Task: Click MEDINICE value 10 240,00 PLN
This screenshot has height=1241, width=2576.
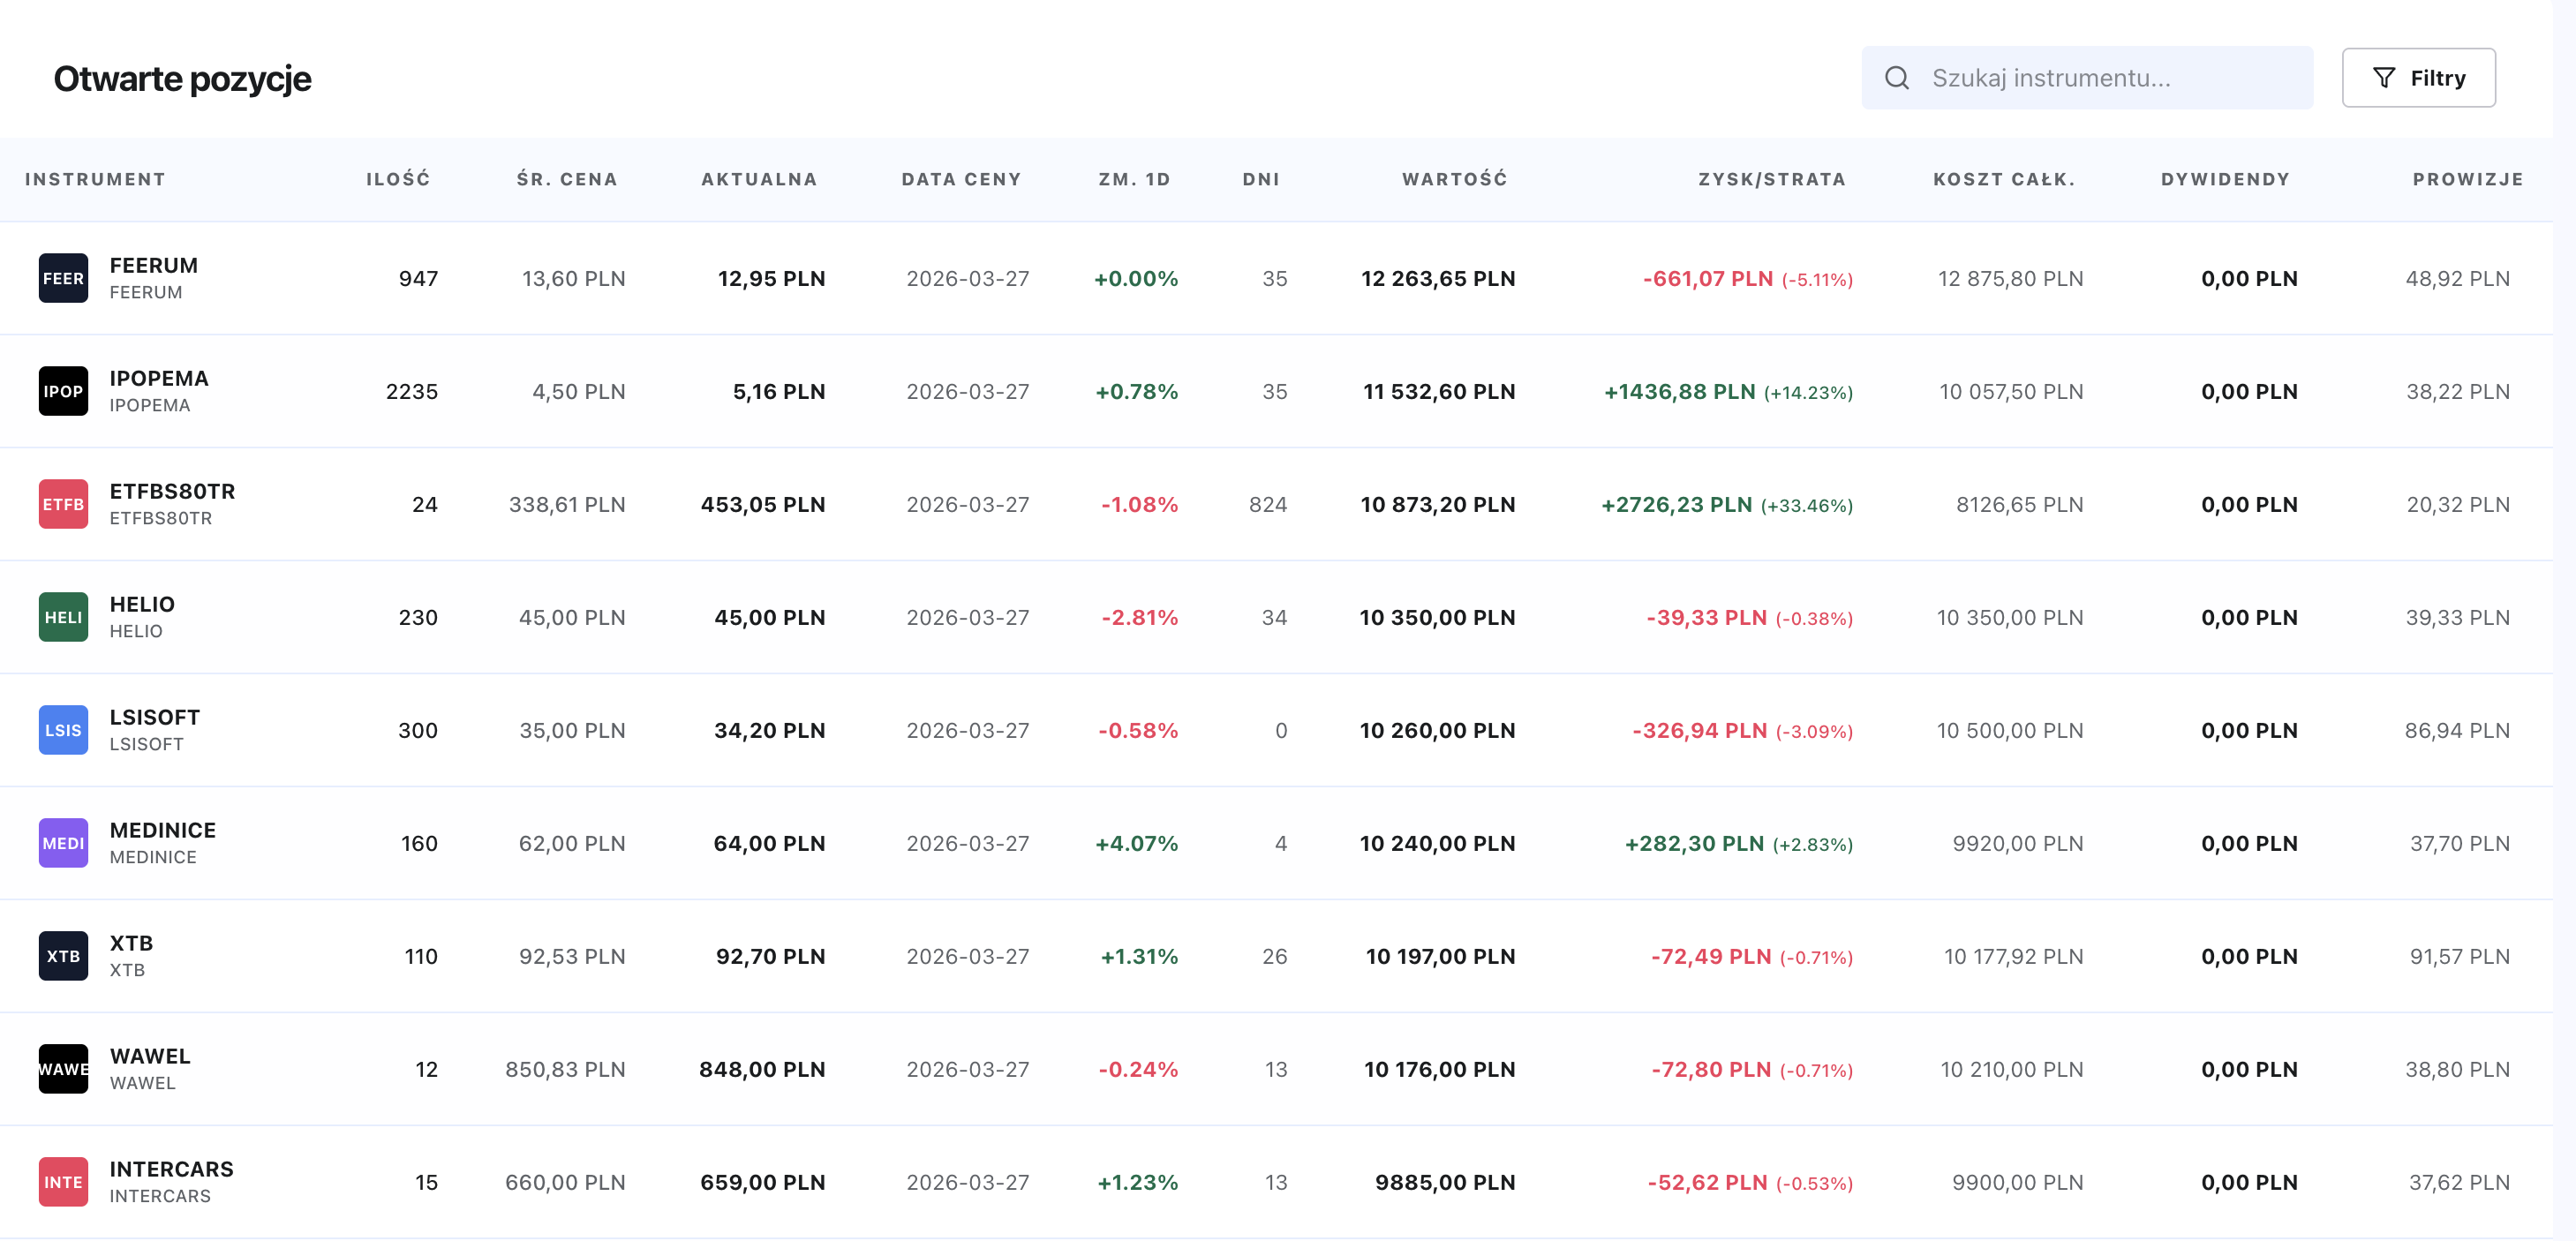Action: tap(1437, 844)
